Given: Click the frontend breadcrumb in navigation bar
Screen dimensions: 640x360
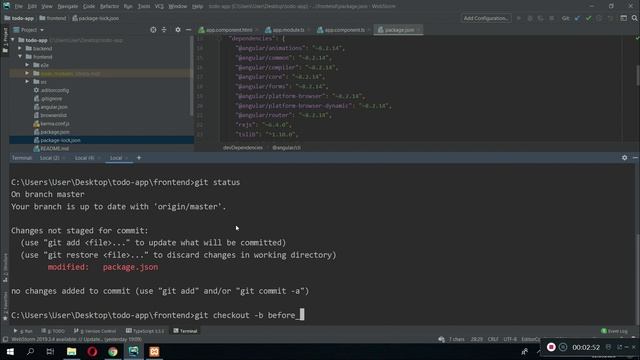Looking at the screenshot, I should (x=52, y=18).
